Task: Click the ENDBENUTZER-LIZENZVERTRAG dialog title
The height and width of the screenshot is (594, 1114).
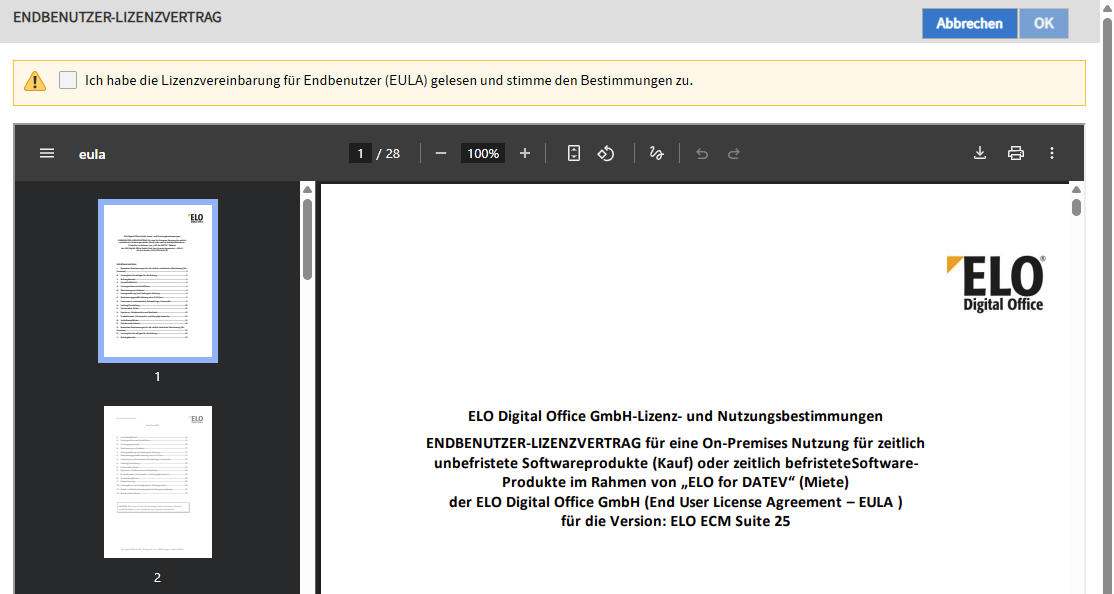Action: 117,17
